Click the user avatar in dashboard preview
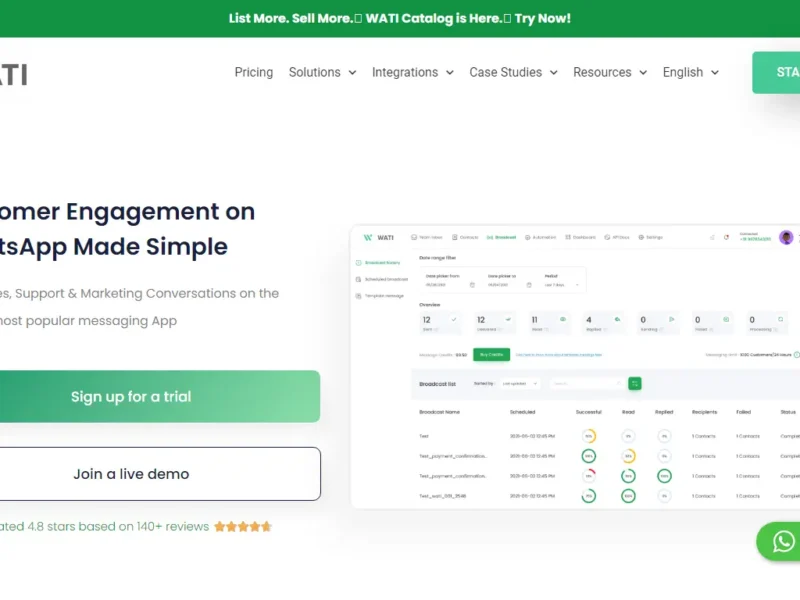Screen dimensions: 800x600 pos(786,237)
